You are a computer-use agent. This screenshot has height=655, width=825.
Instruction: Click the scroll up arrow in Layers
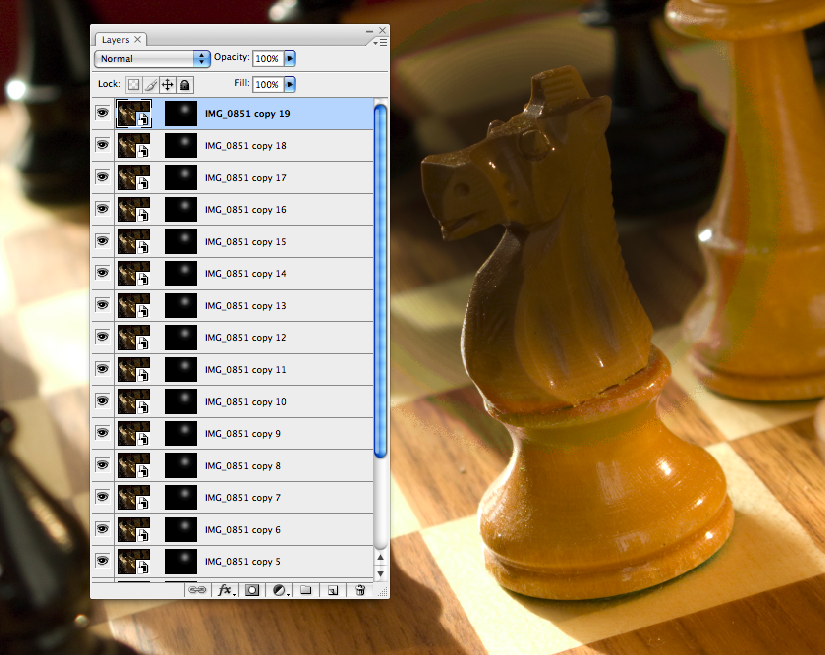point(380,557)
